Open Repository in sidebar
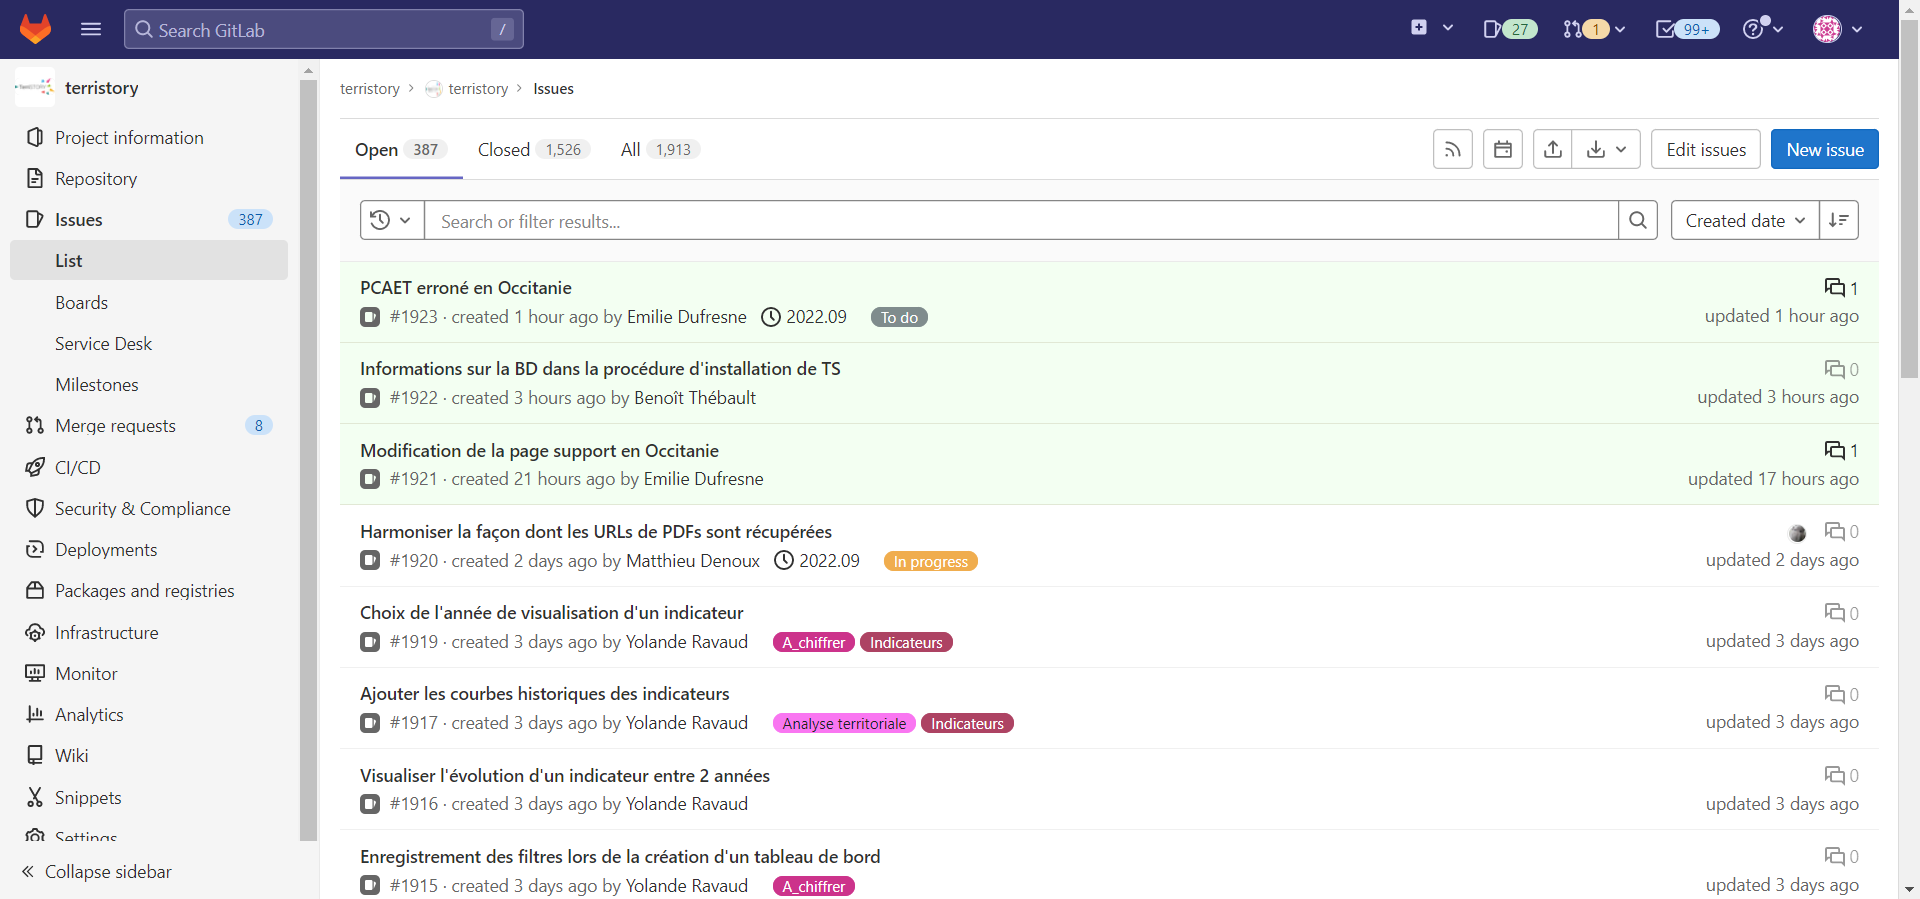The image size is (1920, 899). pyautogui.click(x=149, y=179)
